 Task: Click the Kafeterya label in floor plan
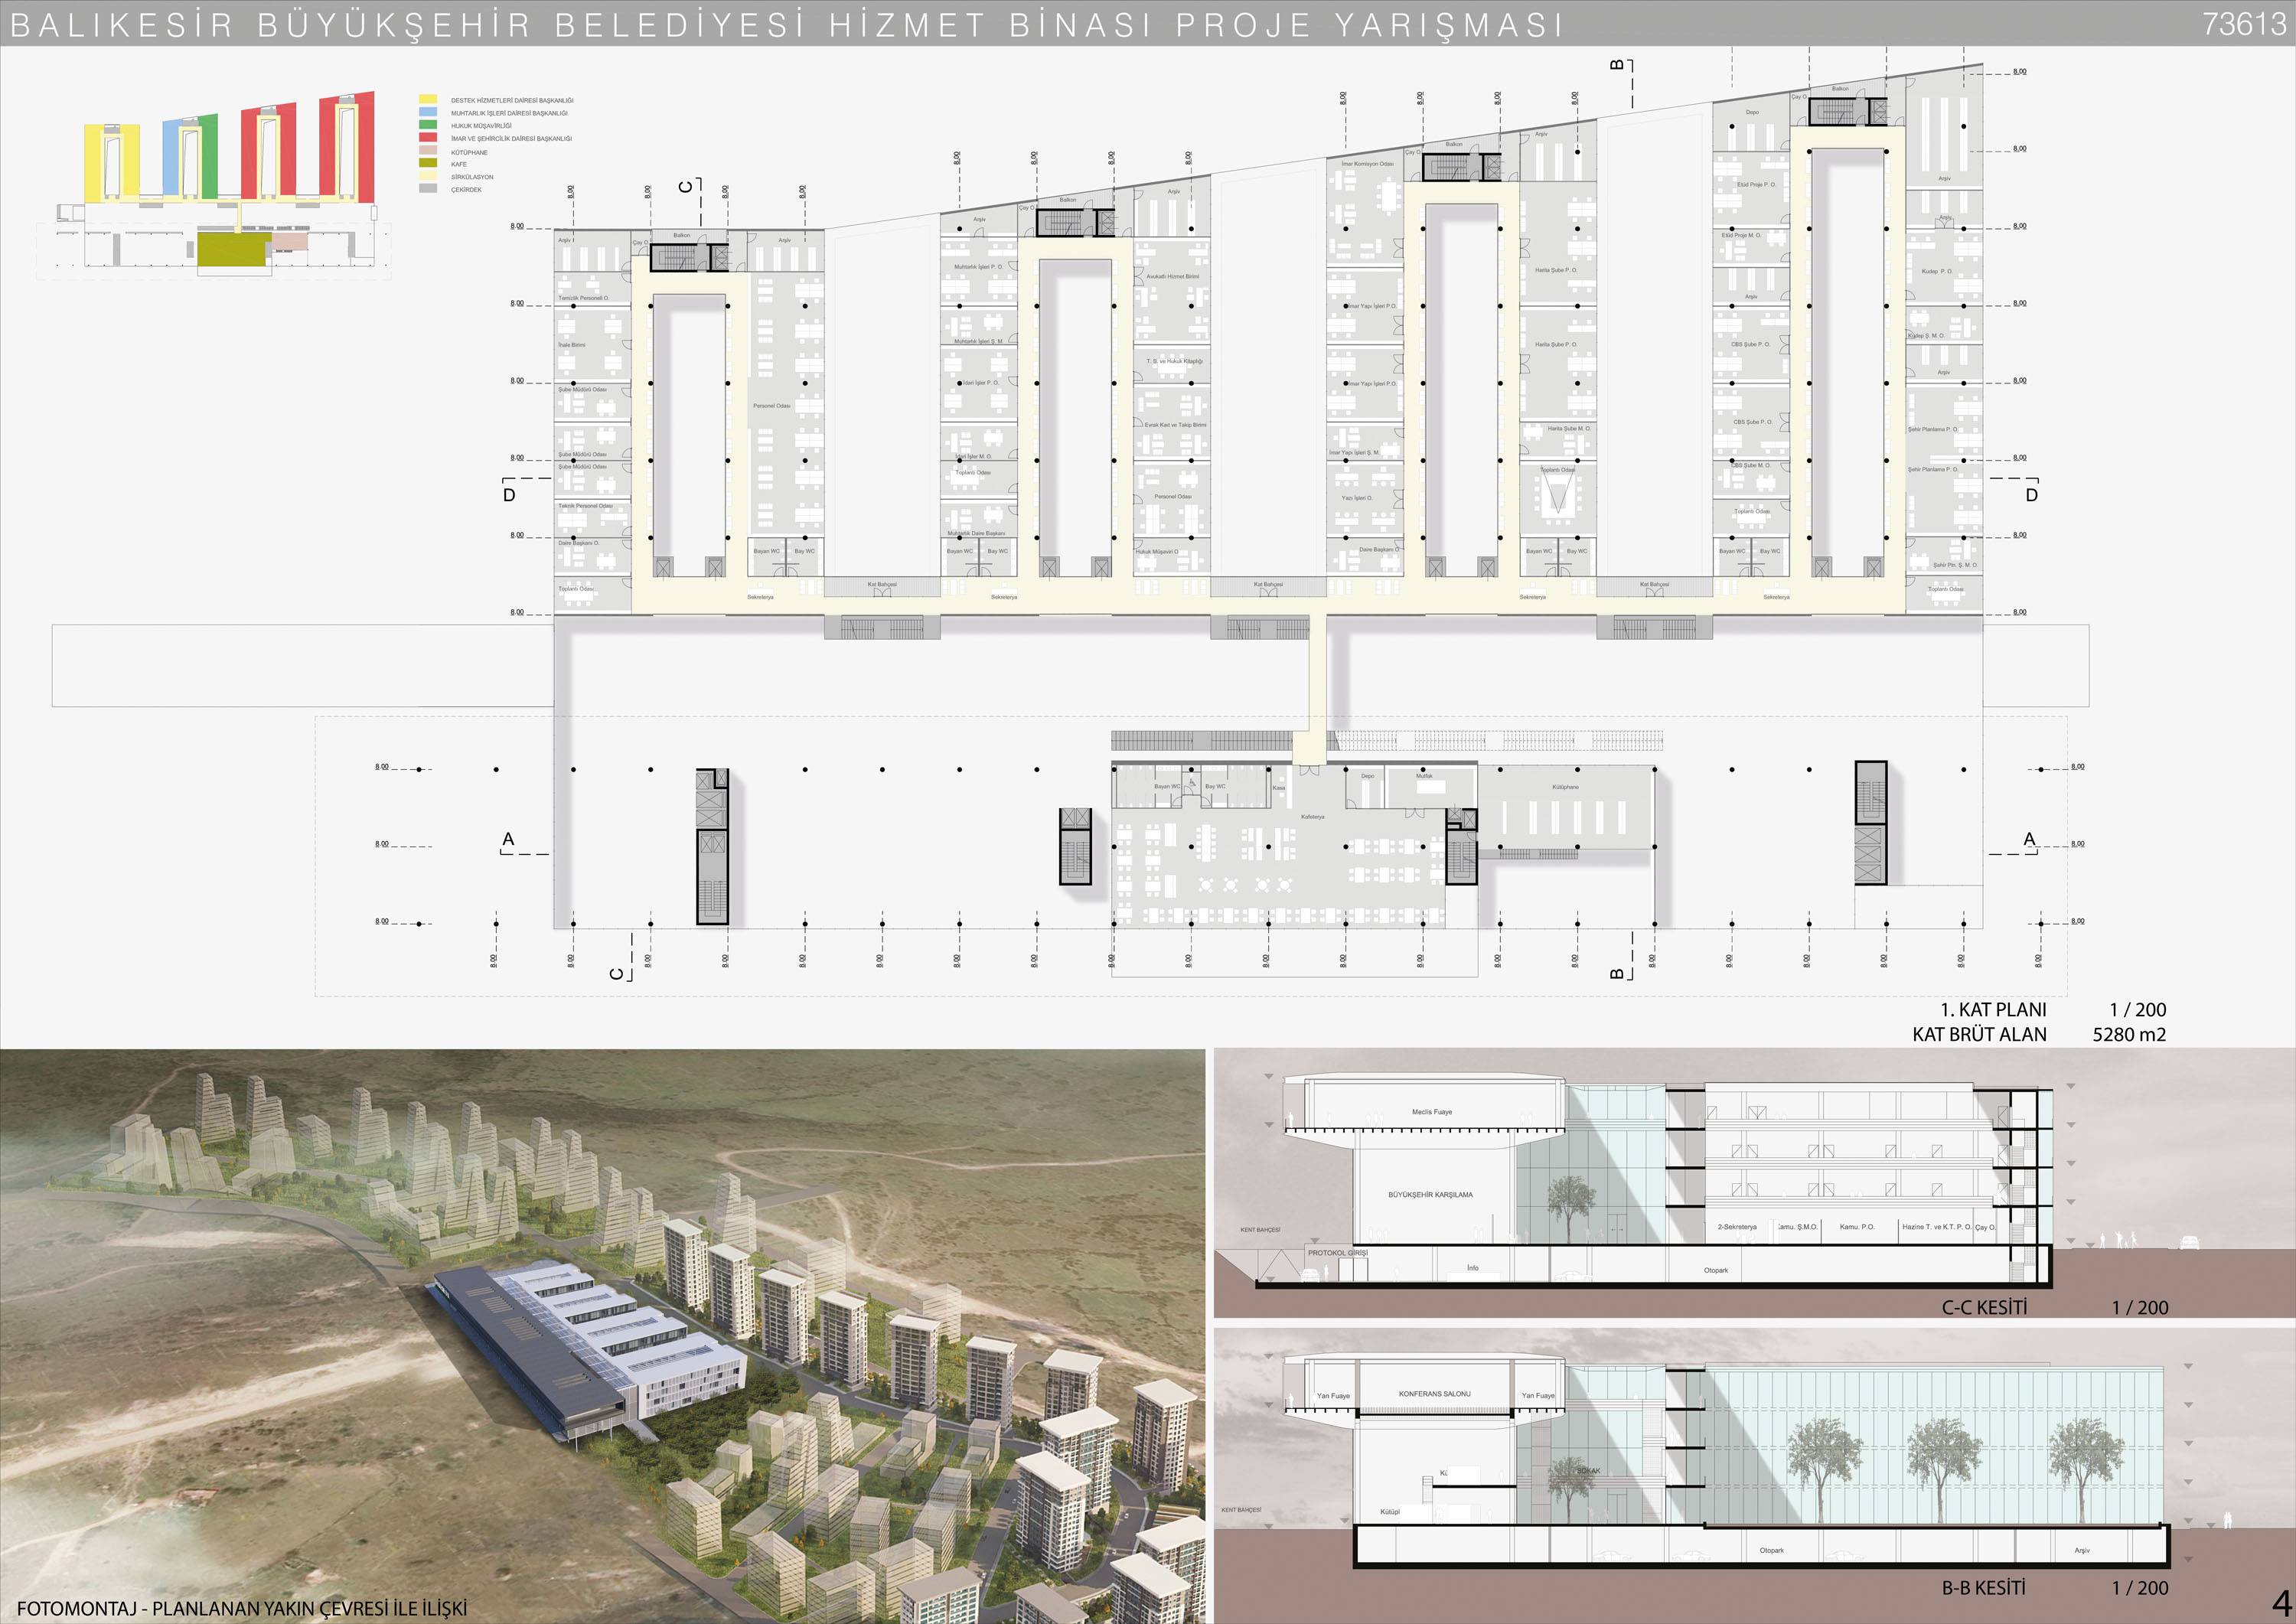click(x=1312, y=816)
